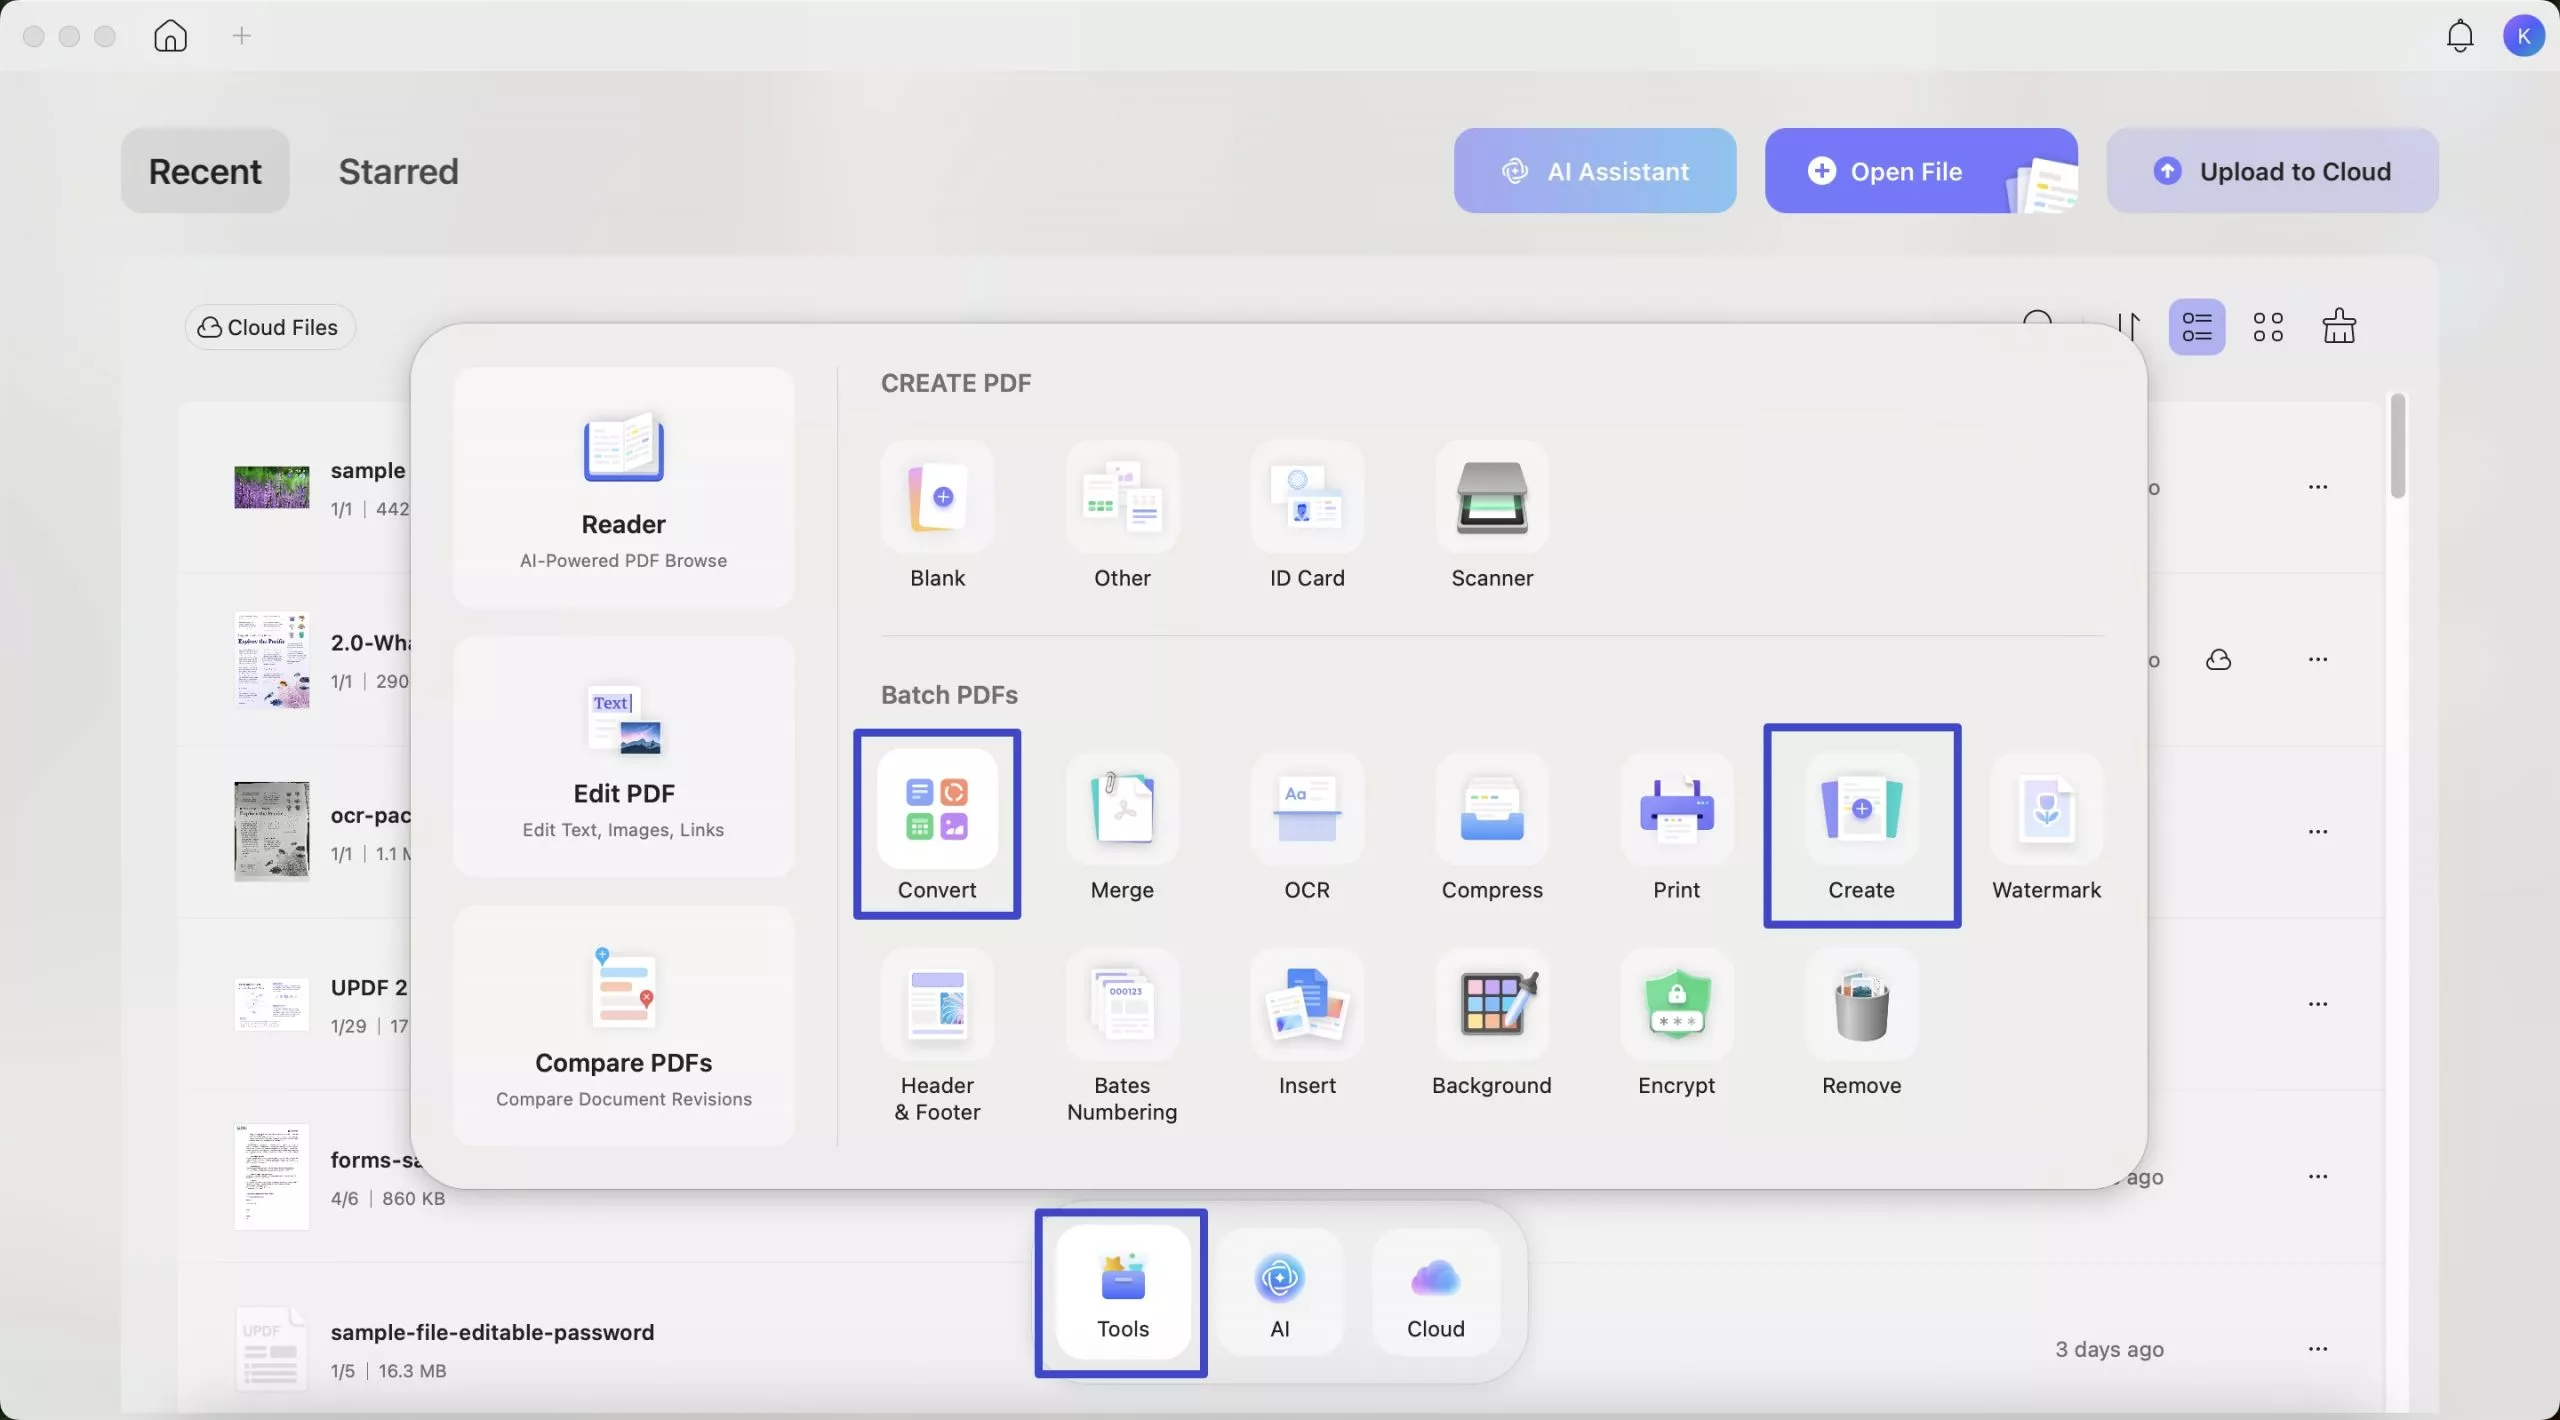The image size is (2560, 1420).
Task: Click Upload to Cloud button
Action: click(2272, 171)
